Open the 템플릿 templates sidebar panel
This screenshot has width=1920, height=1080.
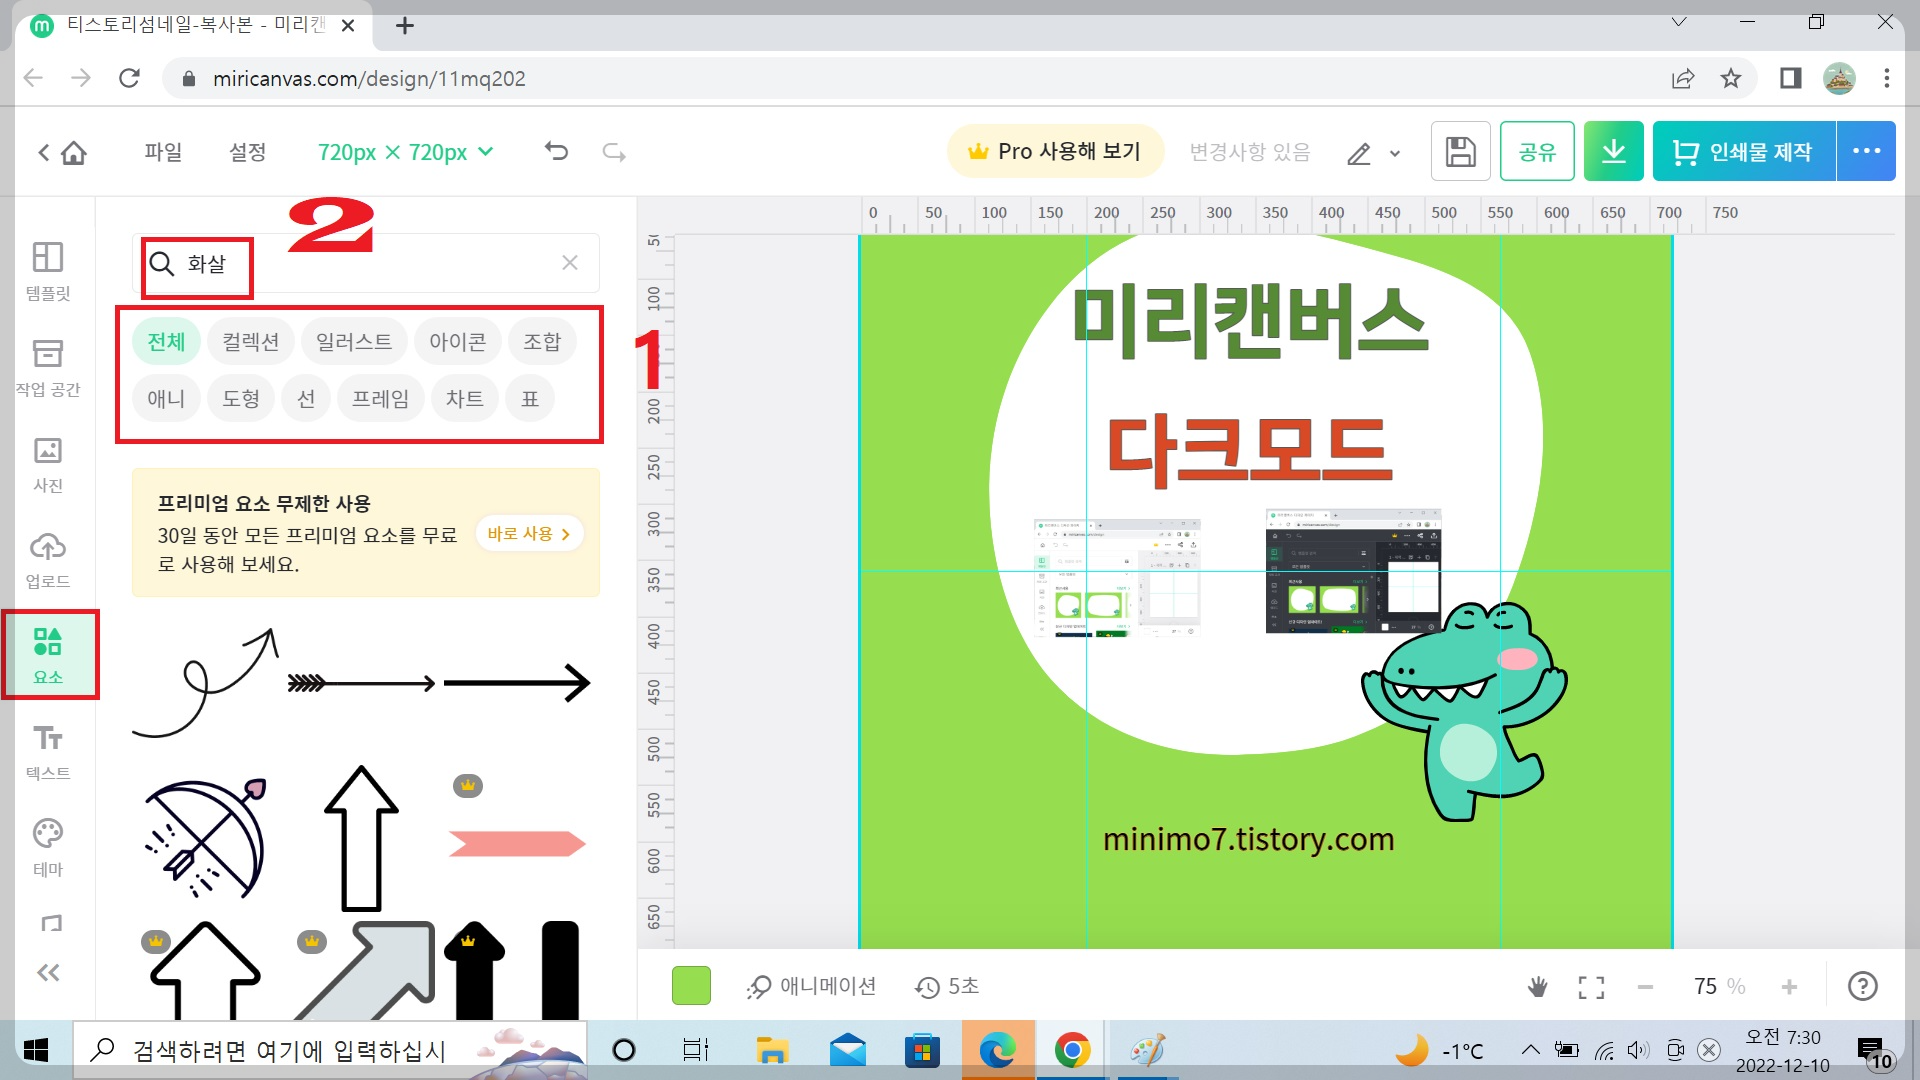pos(48,270)
